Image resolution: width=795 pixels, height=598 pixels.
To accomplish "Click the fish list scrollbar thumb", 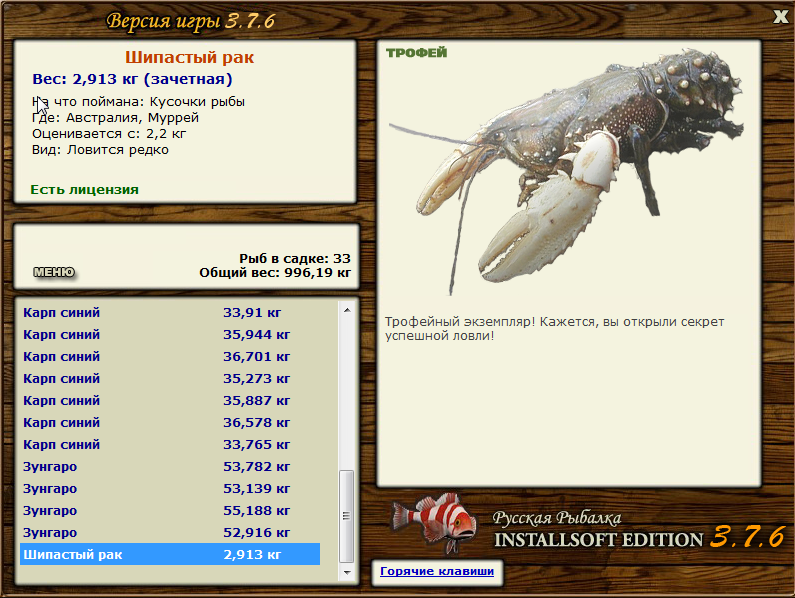I will pyautogui.click(x=347, y=516).
